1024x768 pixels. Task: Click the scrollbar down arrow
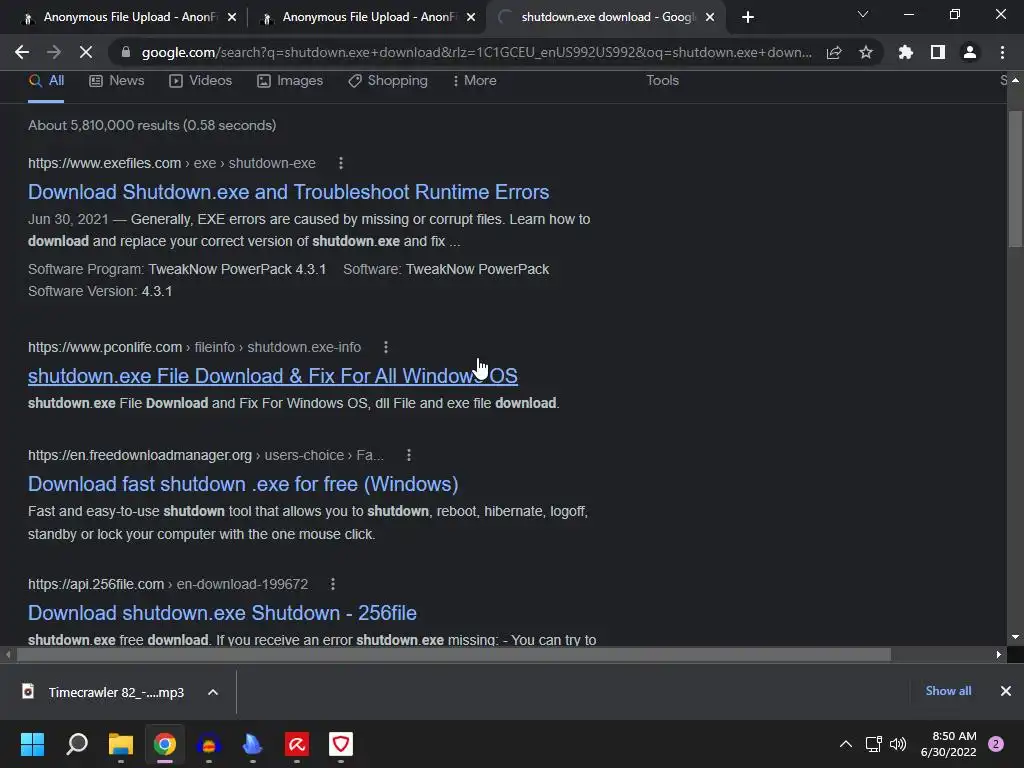[x=1015, y=637]
